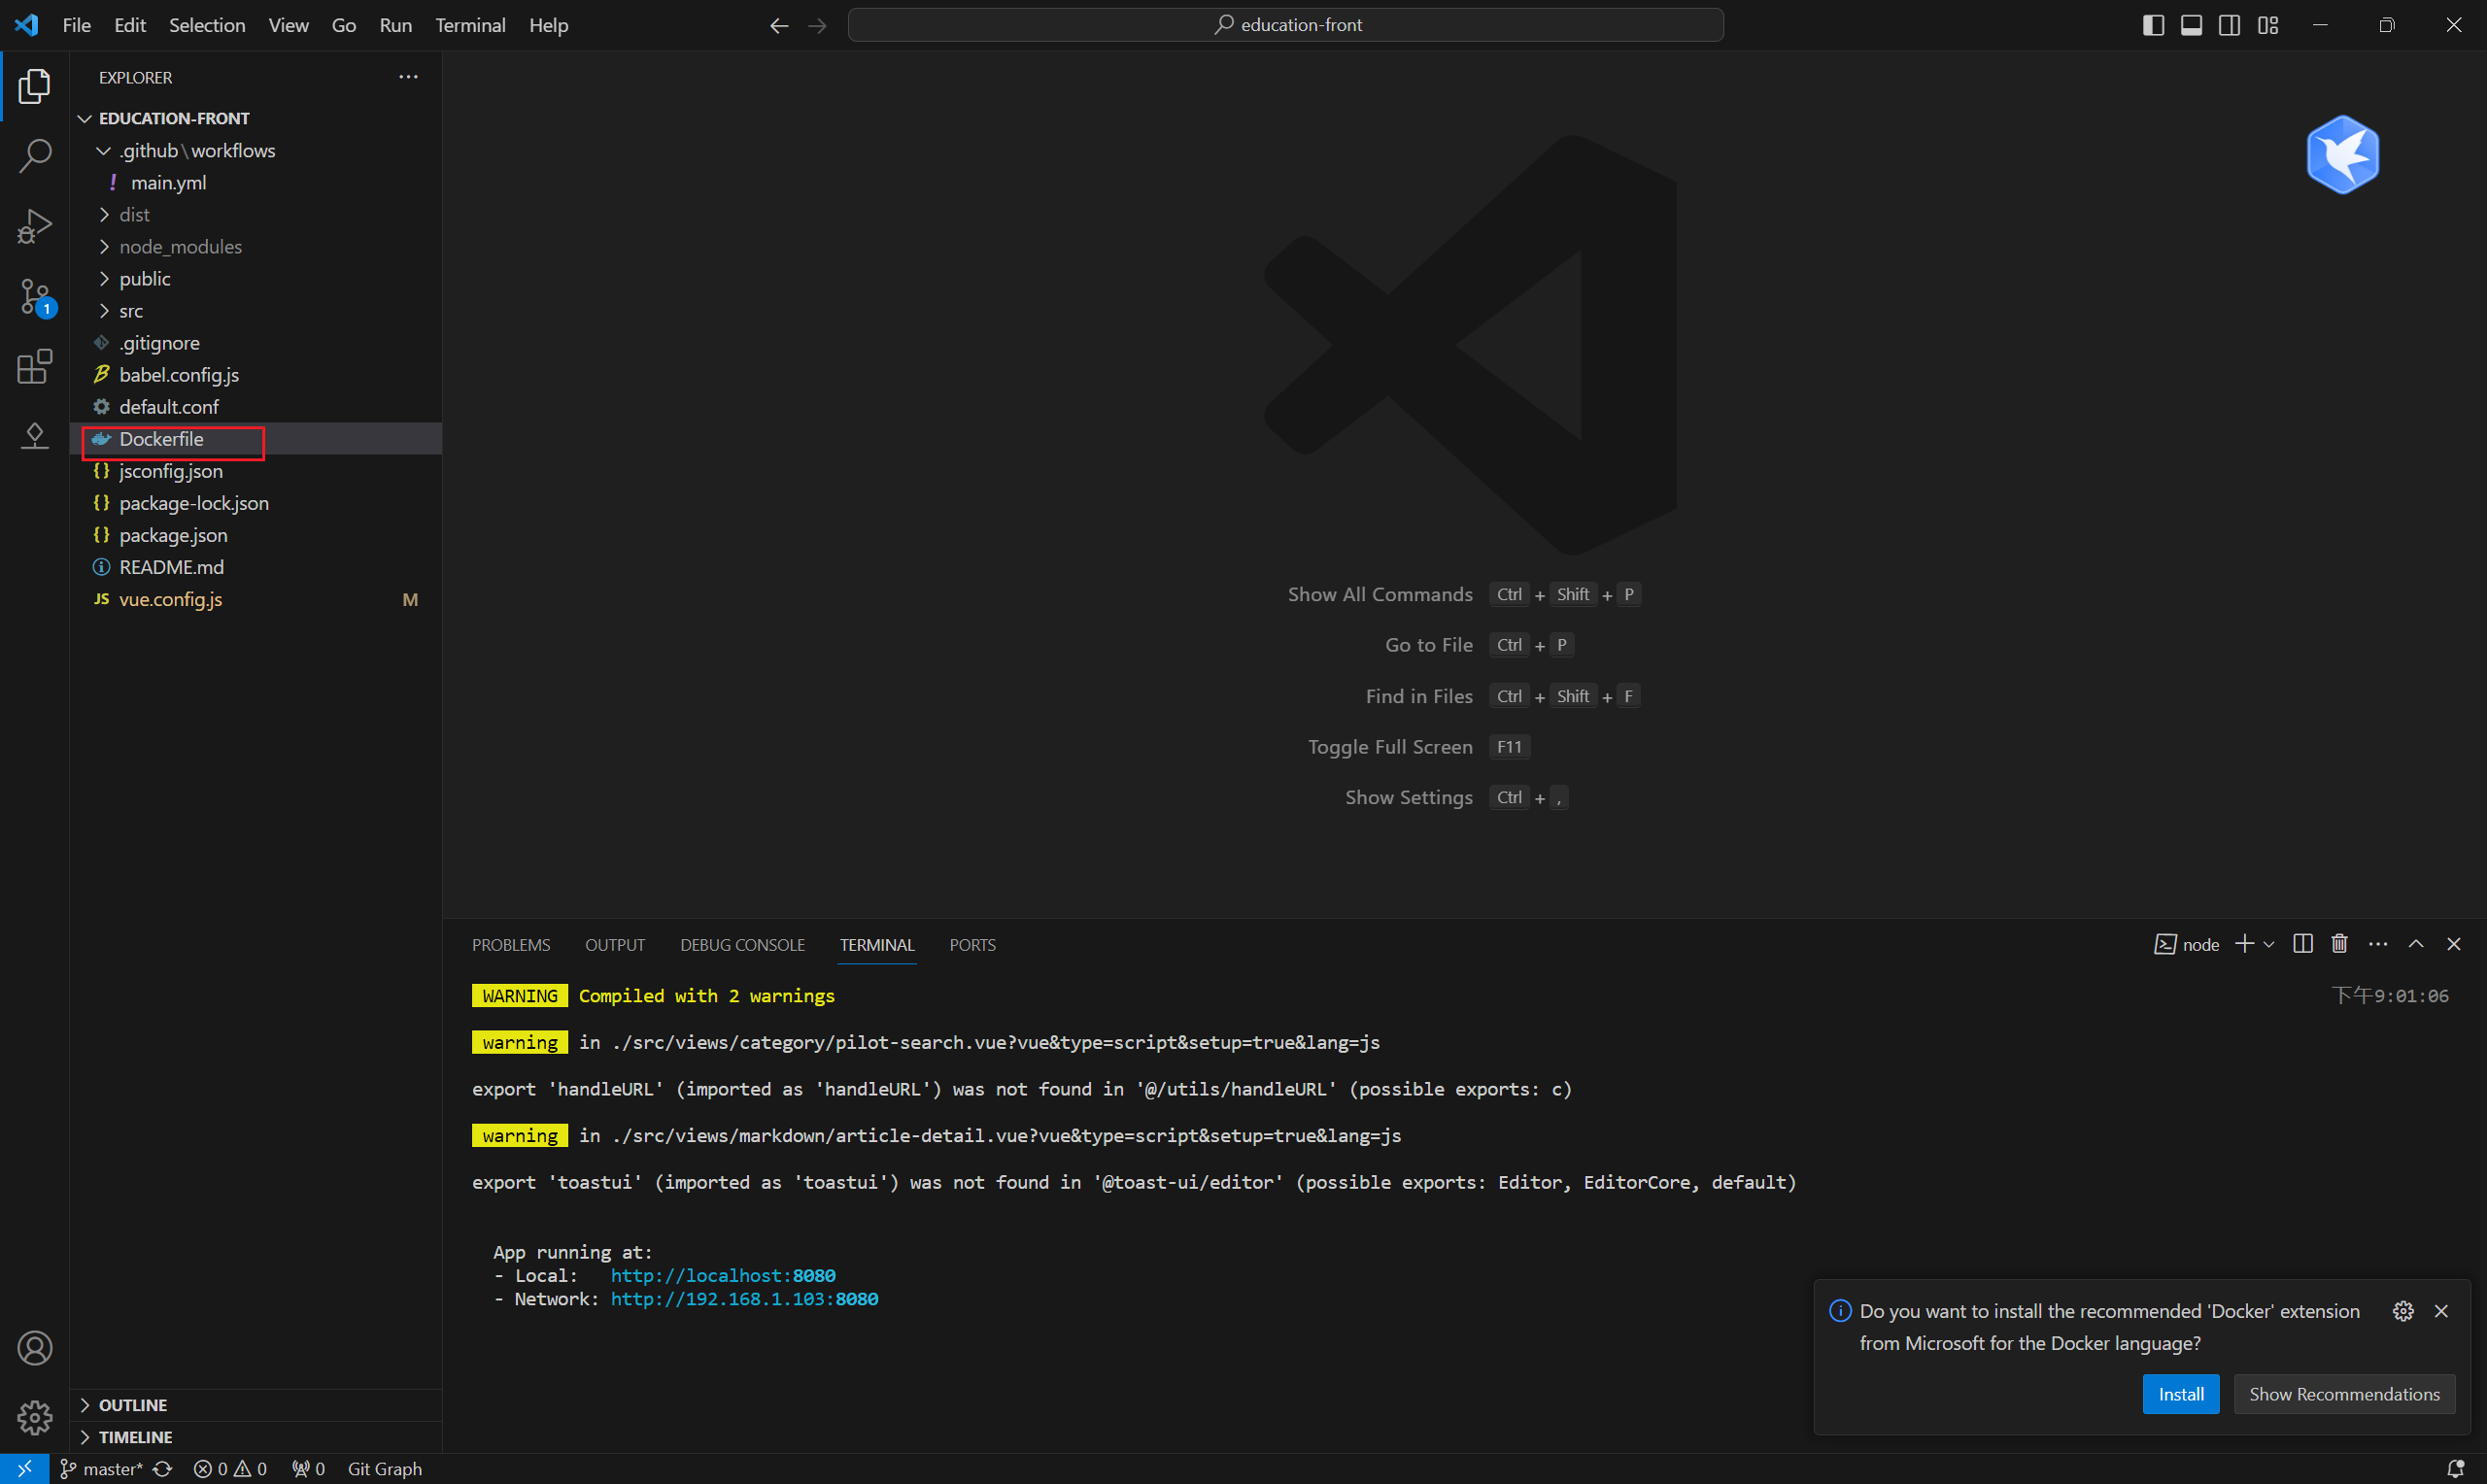Toggle the Primary Side Bar visibility
Screen dimensions: 2487x1484
point(2152,24)
